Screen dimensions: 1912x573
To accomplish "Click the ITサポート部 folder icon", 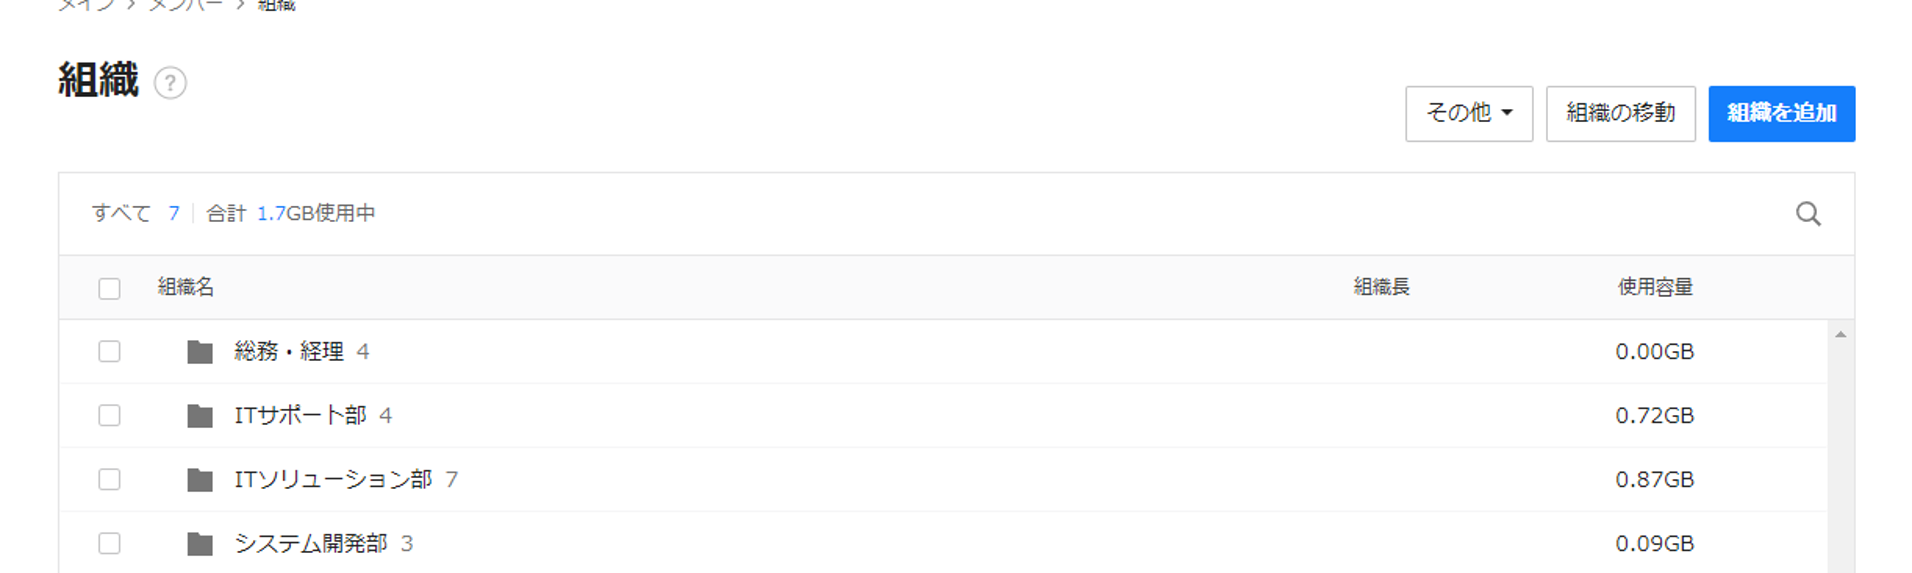I will 200,416.
